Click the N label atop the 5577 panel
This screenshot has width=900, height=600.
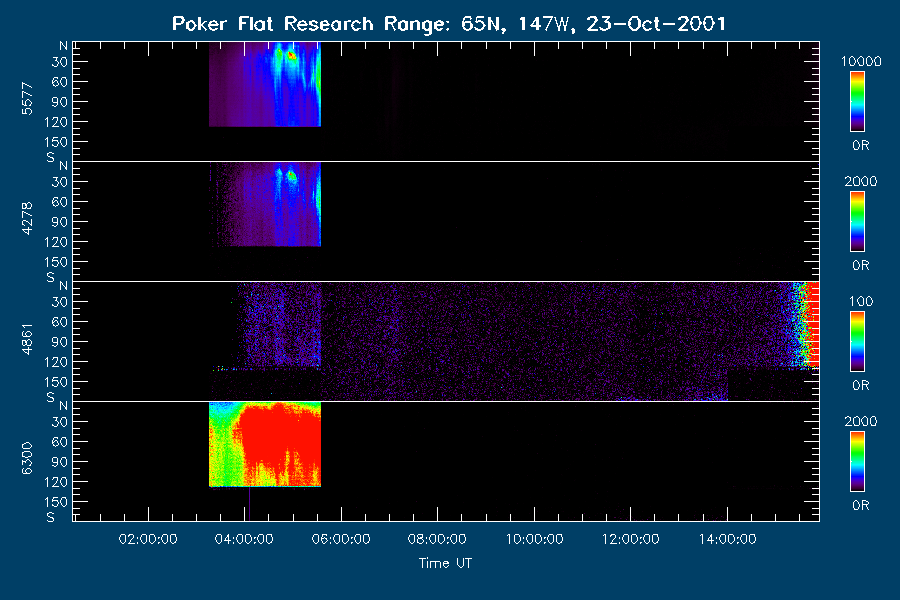tap(63, 46)
